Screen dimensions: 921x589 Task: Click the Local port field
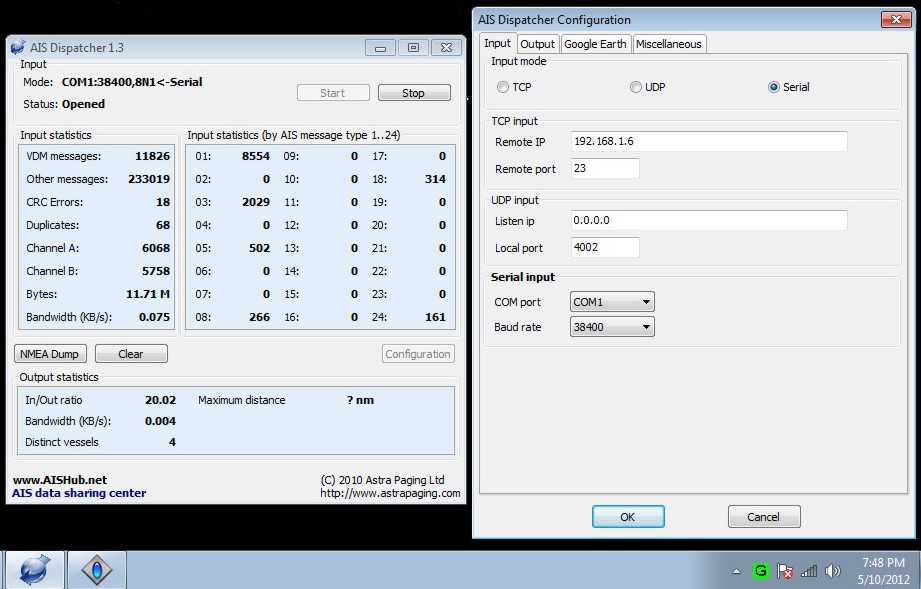point(605,247)
